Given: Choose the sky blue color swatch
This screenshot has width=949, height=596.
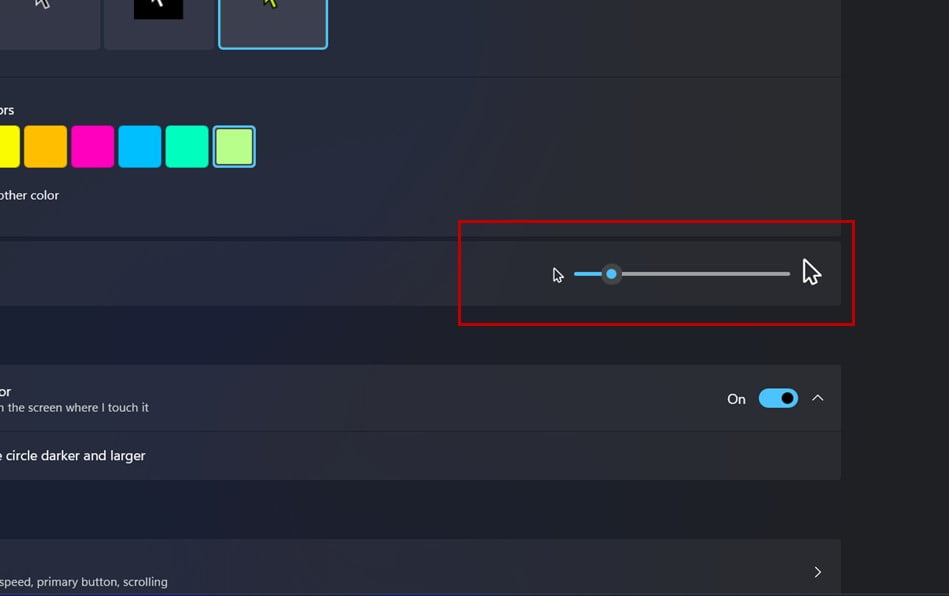Looking at the screenshot, I should [x=140, y=146].
